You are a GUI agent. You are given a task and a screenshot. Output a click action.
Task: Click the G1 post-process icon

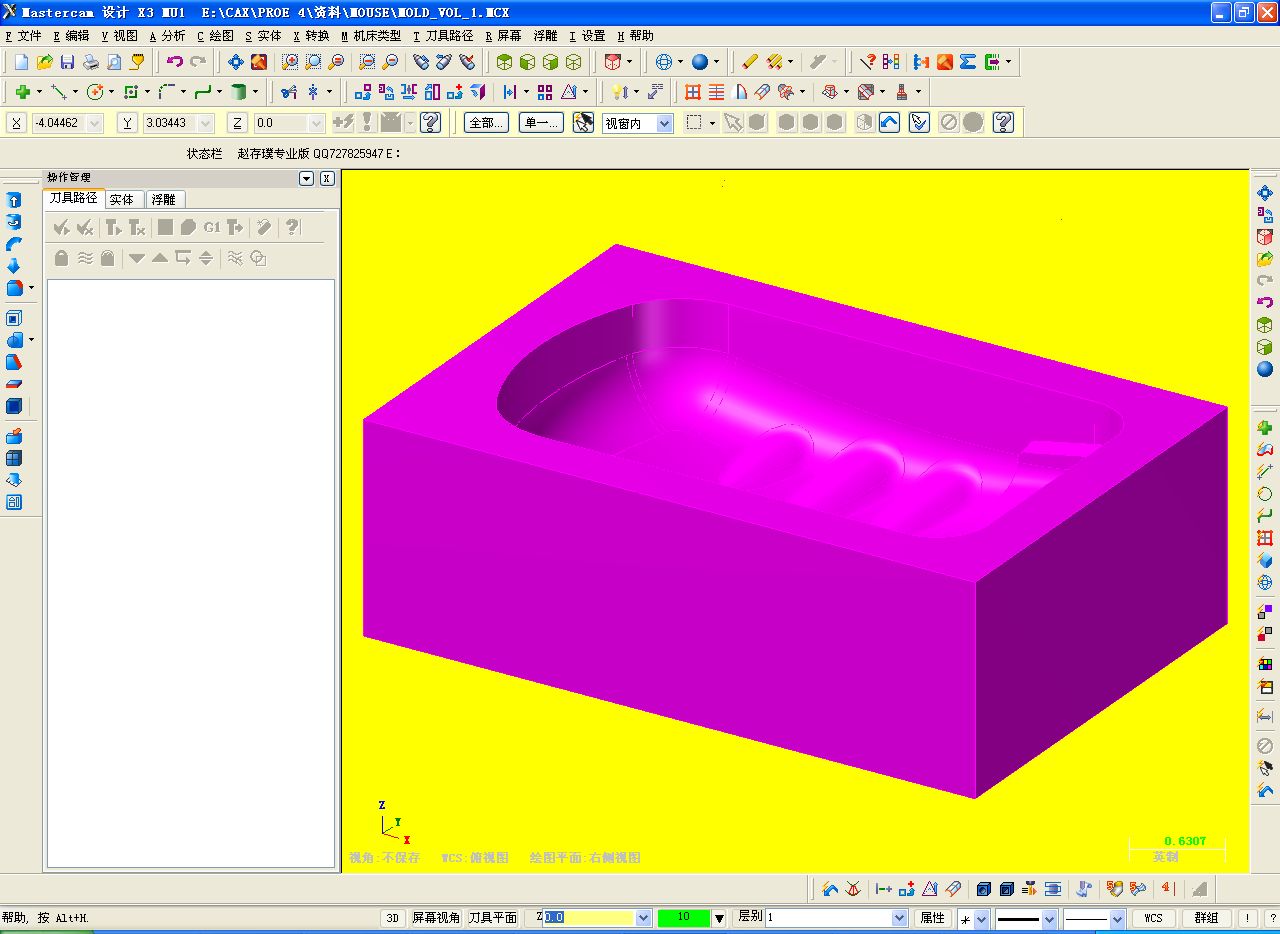(212, 228)
